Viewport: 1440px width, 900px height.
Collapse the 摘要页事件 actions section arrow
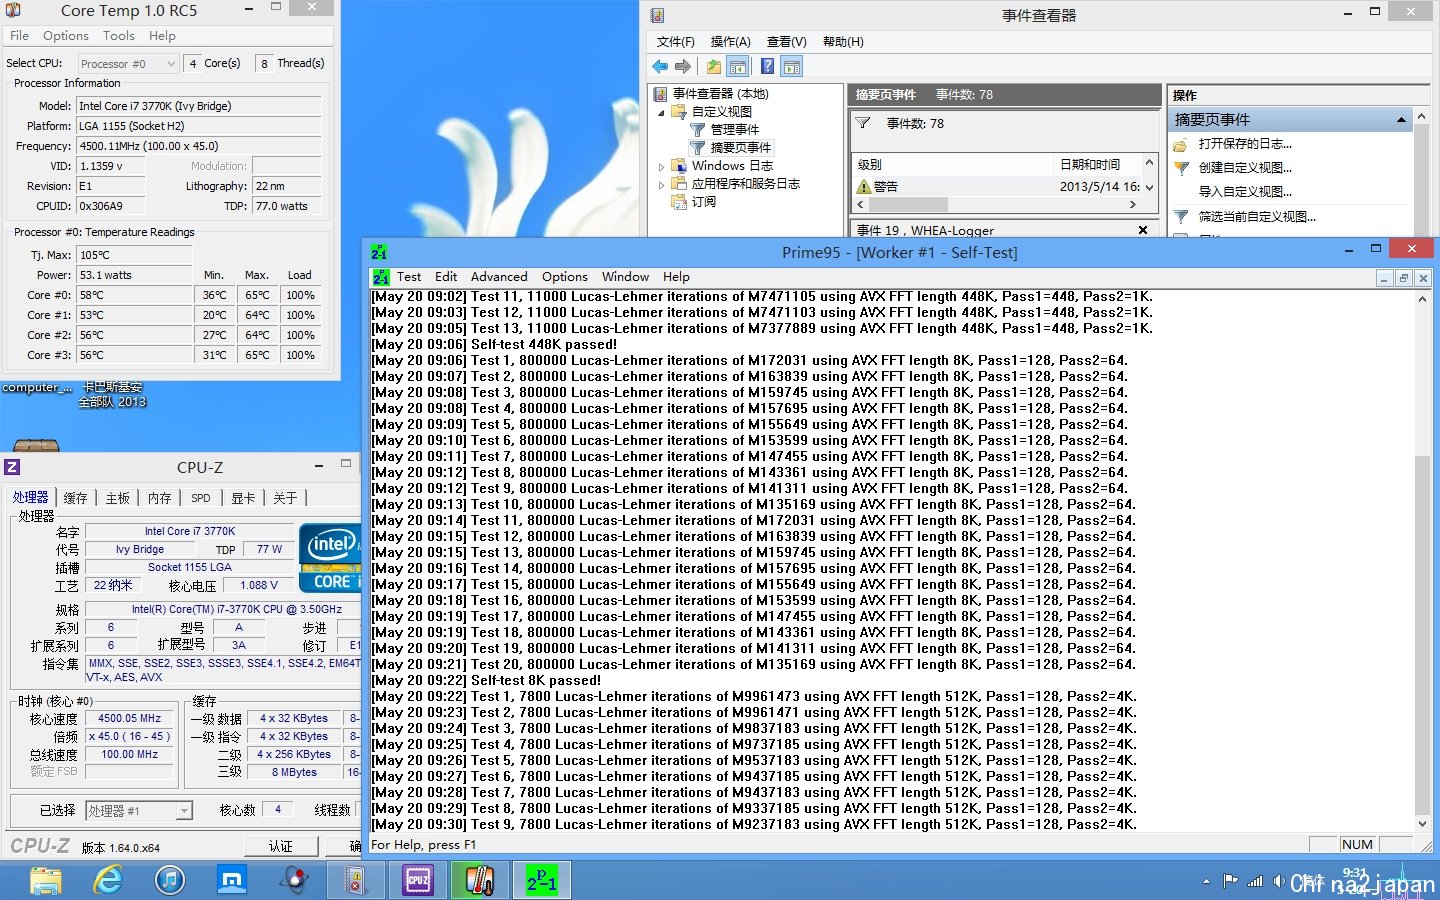pos(1401,120)
